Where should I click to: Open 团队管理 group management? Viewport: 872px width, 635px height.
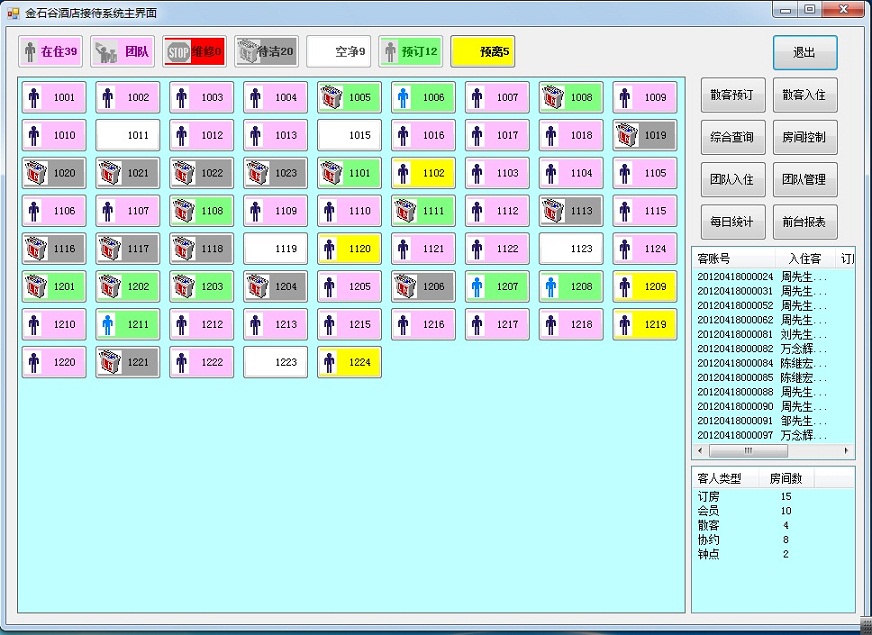(805, 180)
